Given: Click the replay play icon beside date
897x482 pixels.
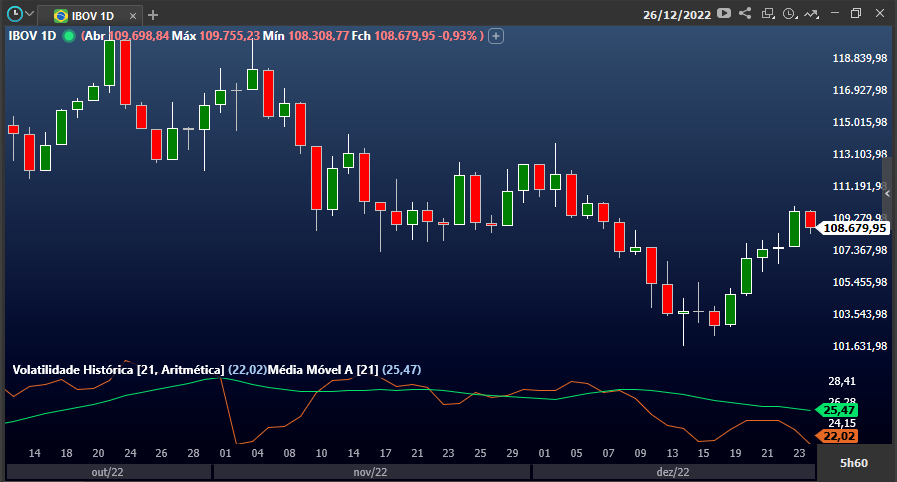Looking at the screenshot, I should [724, 13].
